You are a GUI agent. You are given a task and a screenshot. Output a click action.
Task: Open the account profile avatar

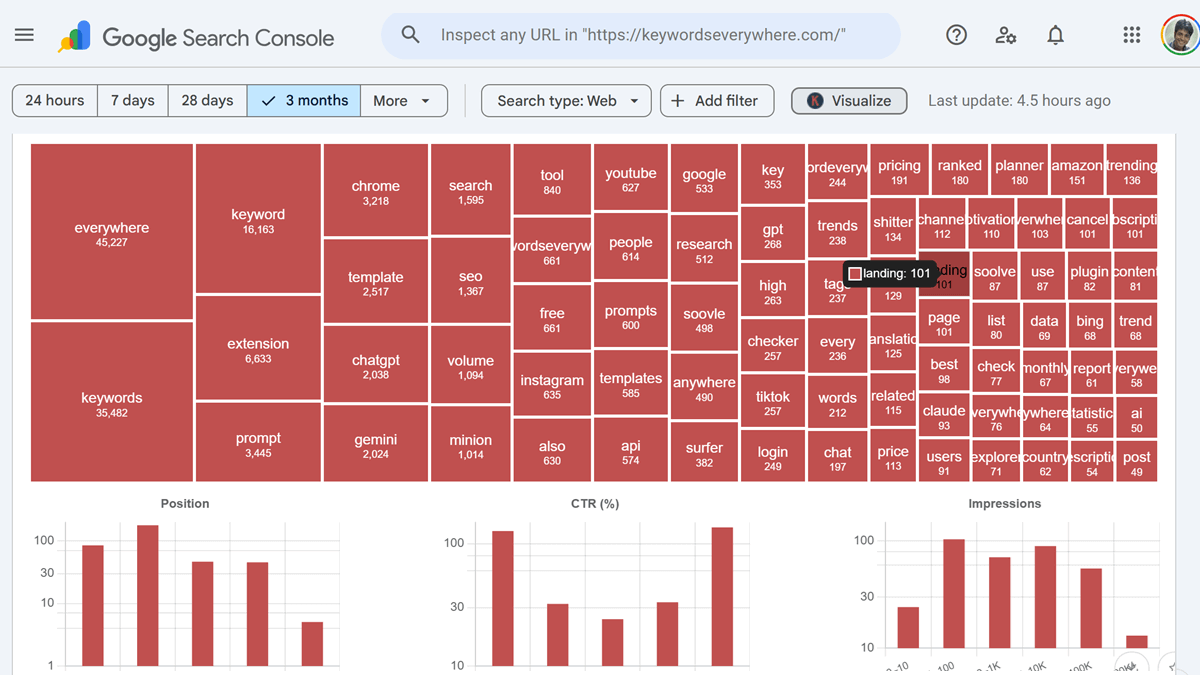click(1180, 35)
